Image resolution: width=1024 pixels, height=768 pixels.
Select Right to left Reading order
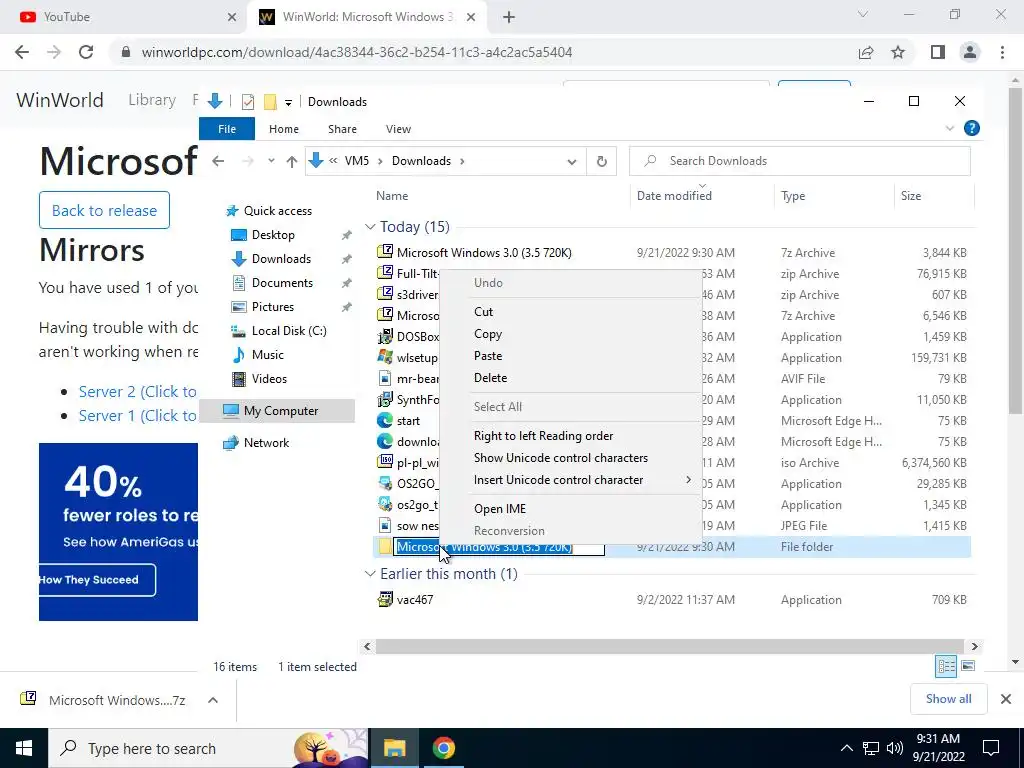pos(571,436)
